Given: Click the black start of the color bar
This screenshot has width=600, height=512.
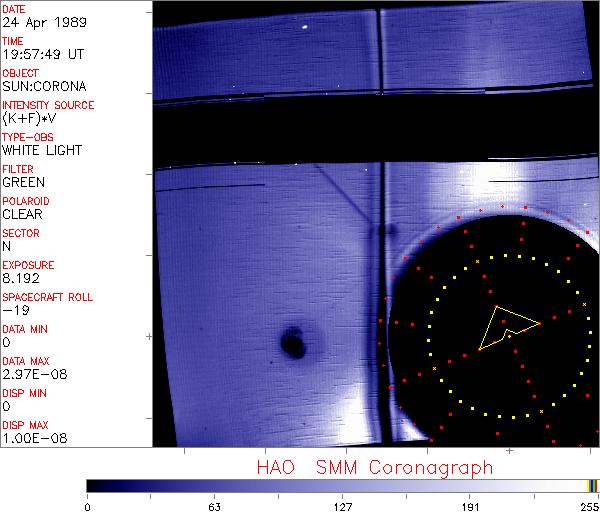Looking at the screenshot, I should click(92, 485).
